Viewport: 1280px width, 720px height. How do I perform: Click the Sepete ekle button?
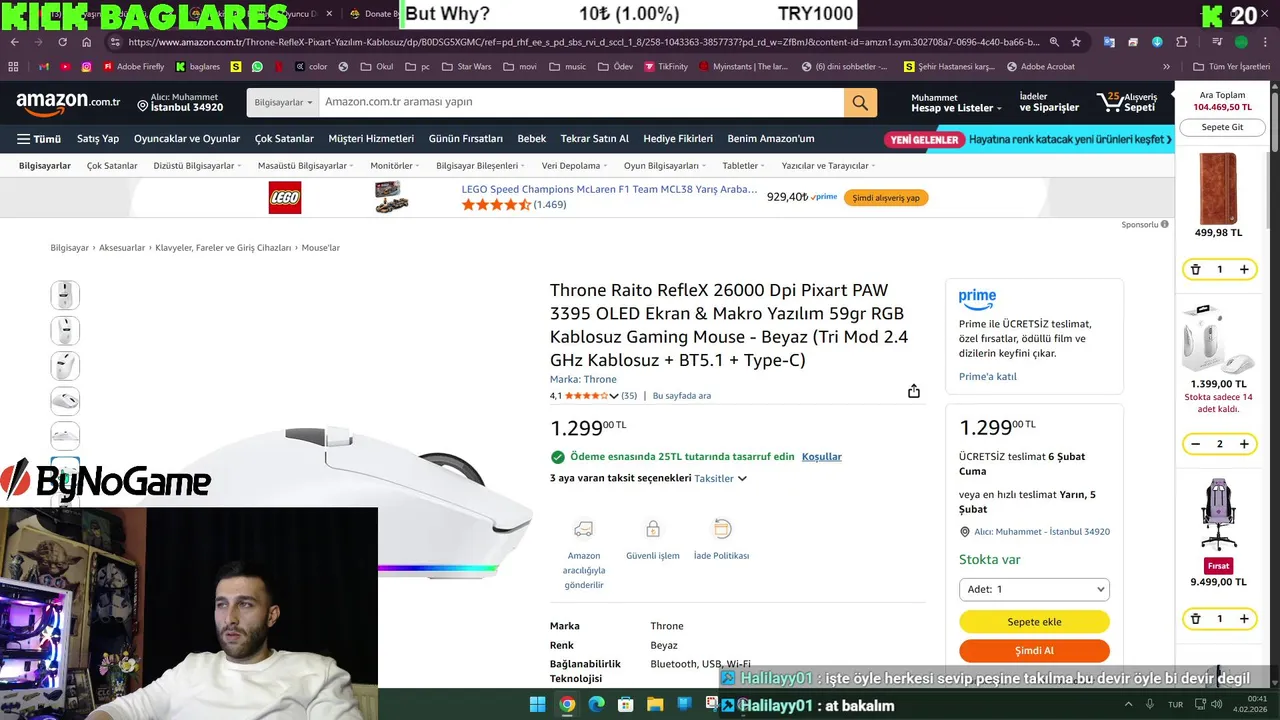tap(1034, 621)
